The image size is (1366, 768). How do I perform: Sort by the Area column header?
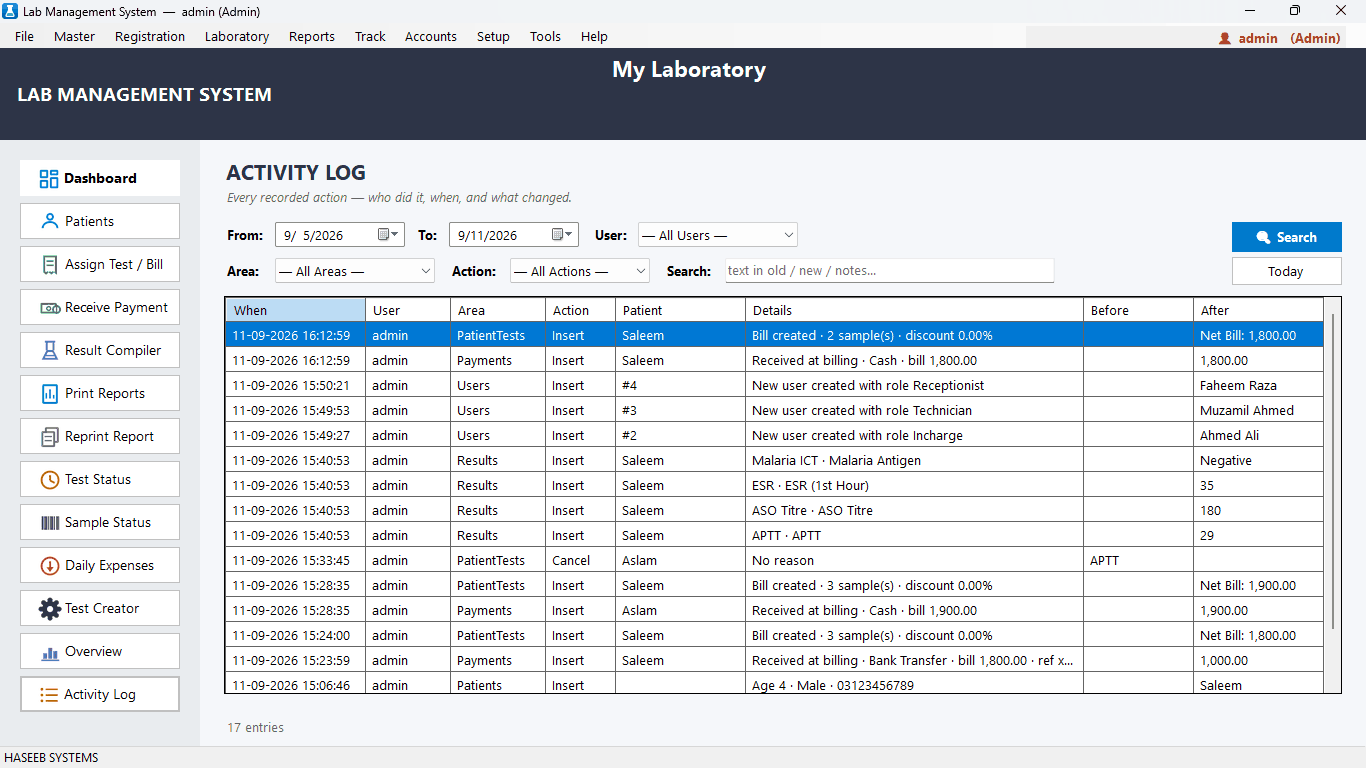tap(497, 310)
